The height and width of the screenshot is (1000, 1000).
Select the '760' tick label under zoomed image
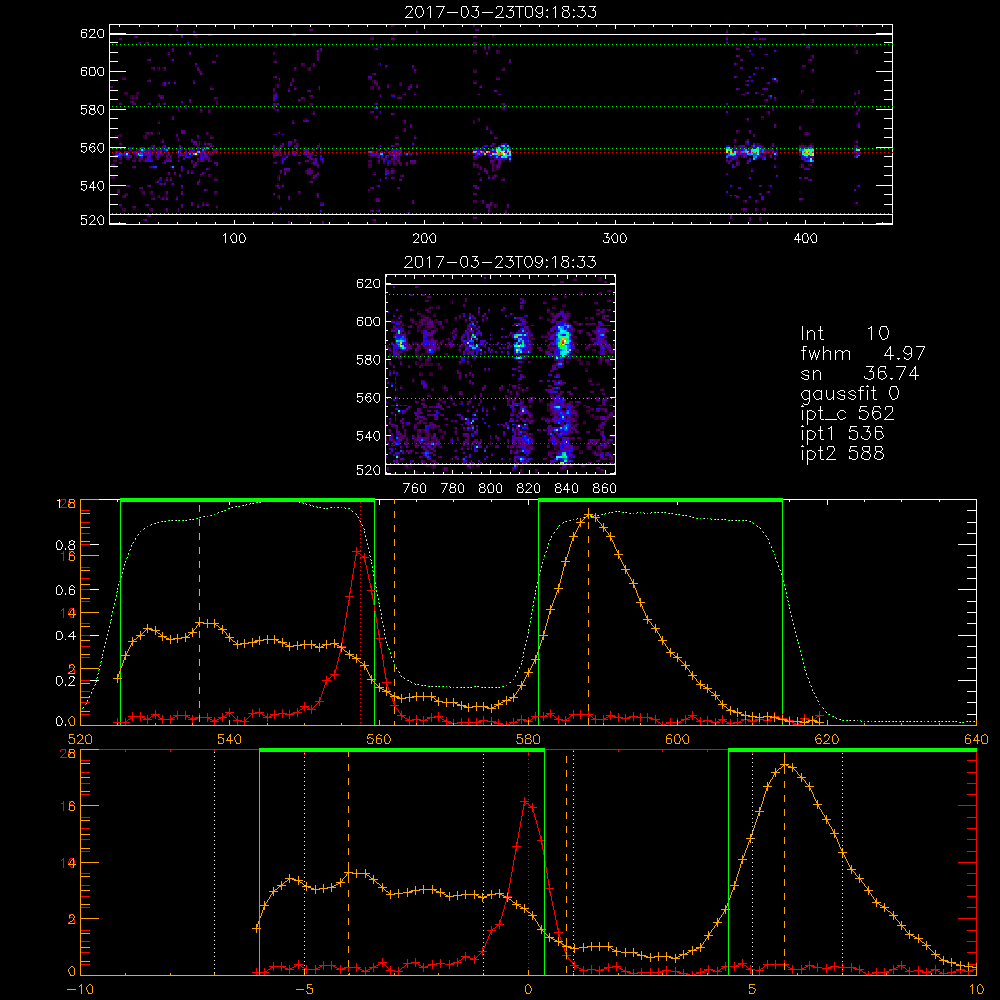click(x=415, y=489)
